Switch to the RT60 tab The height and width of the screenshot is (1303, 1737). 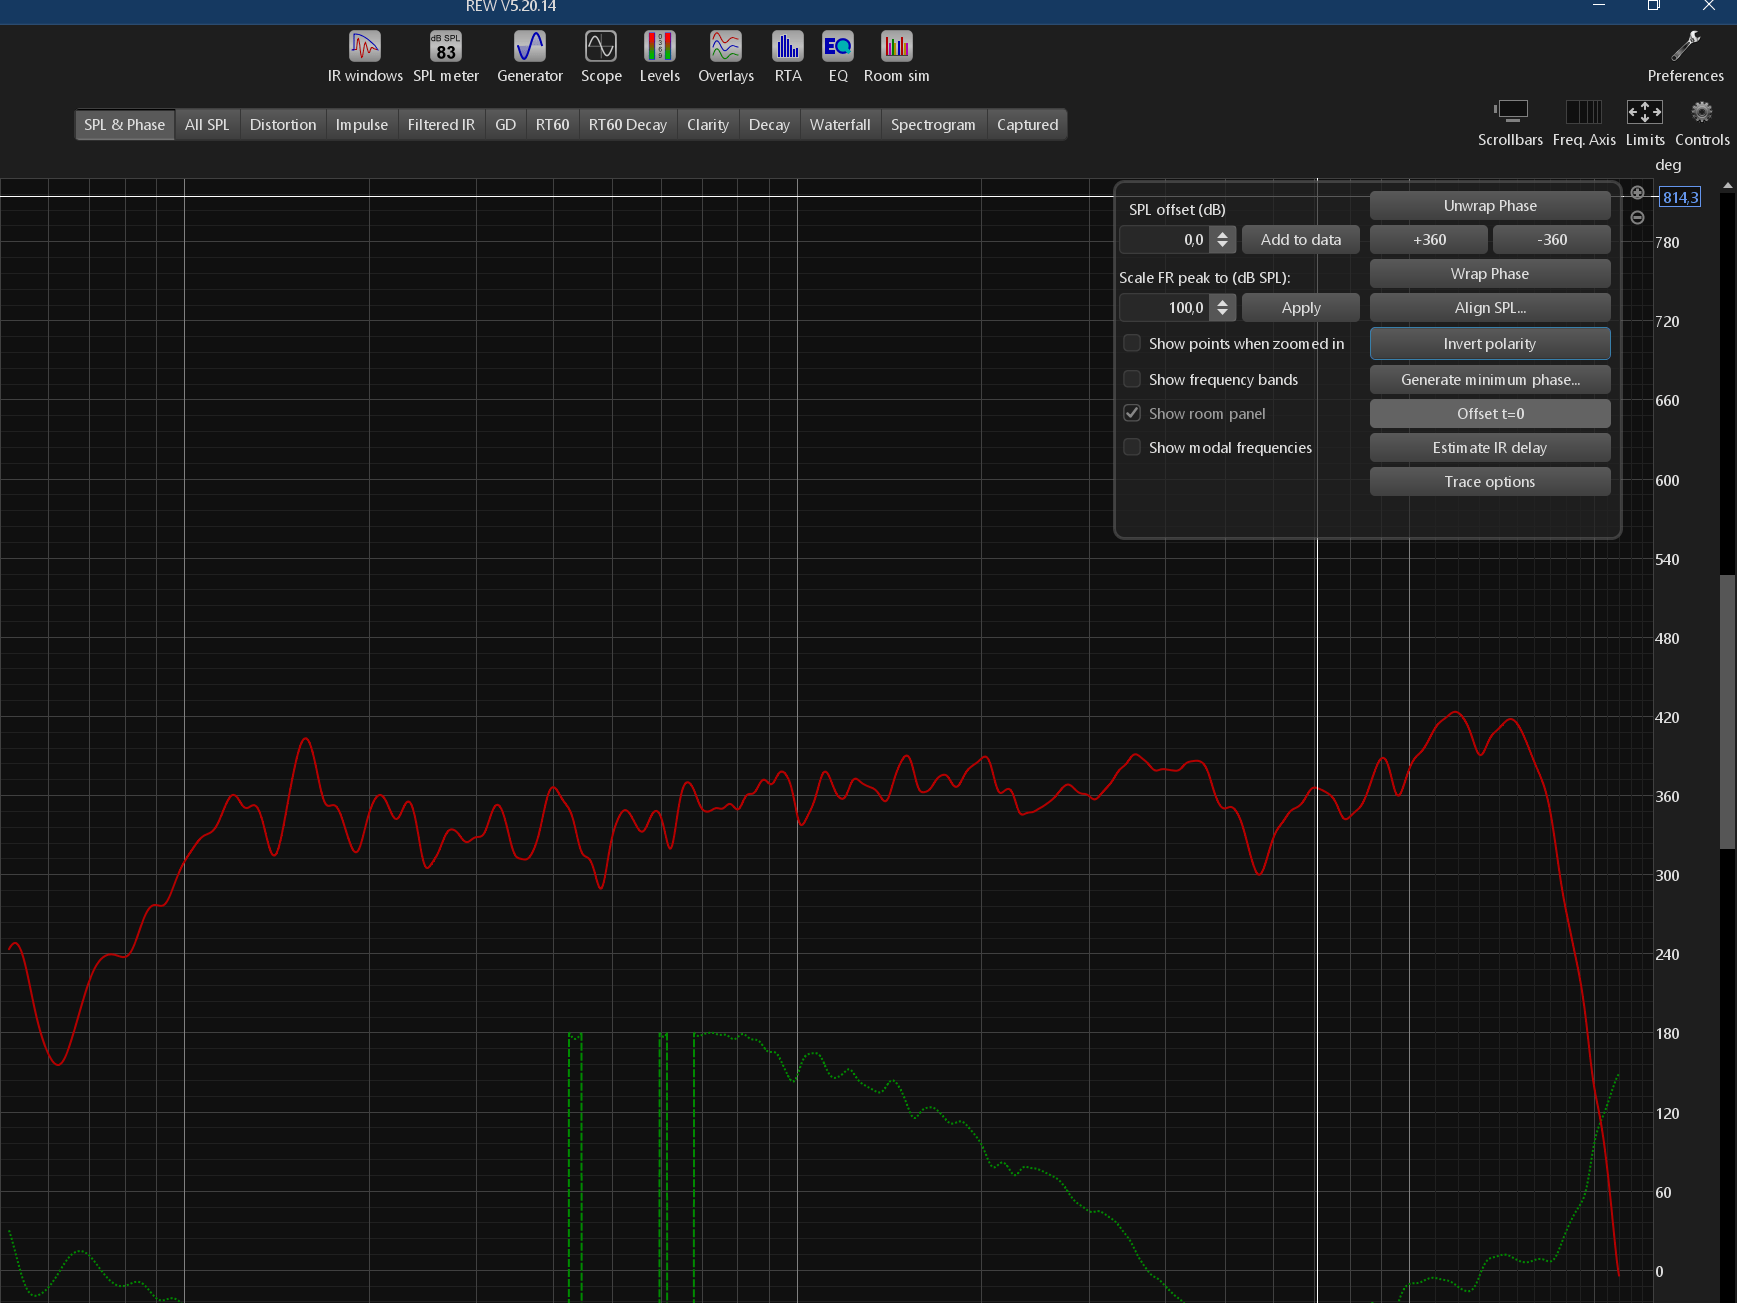tap(552, 125)
